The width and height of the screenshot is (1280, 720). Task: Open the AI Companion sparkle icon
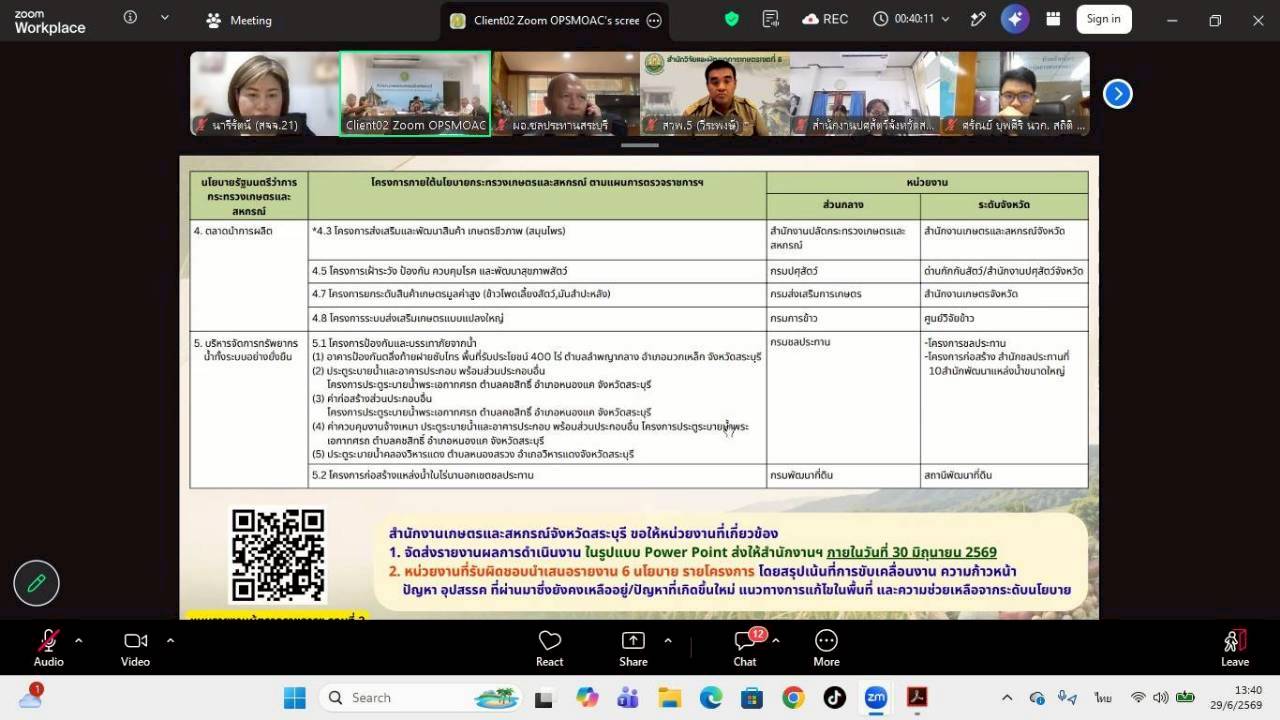[1015, 19]
